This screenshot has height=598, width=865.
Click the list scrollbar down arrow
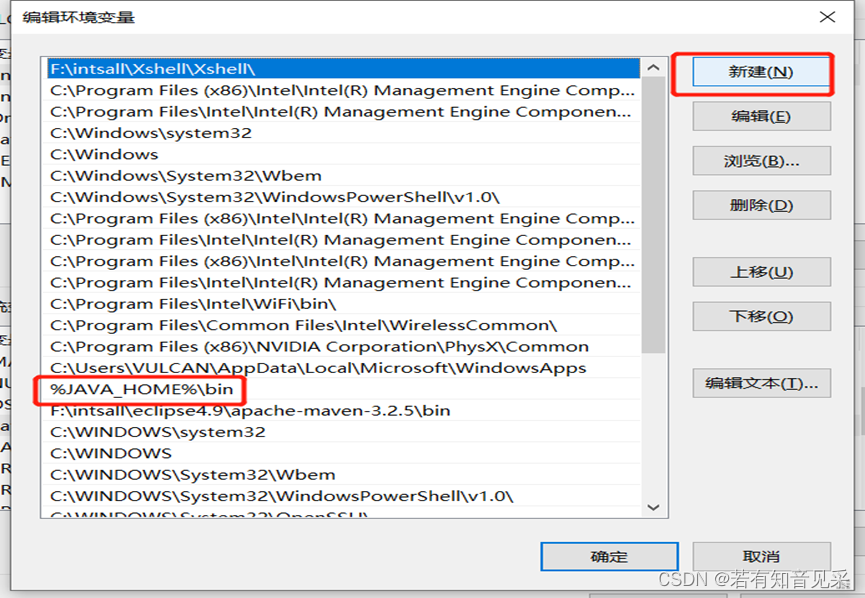click(x=654, y=507)
